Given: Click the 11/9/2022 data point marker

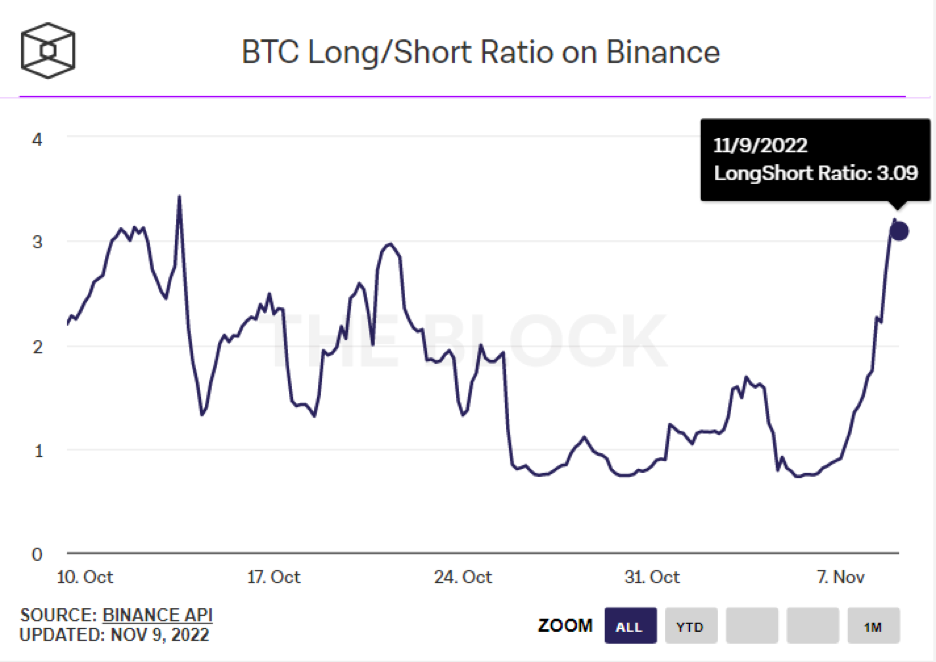Looking at the screenshot, I should point(898,231).
